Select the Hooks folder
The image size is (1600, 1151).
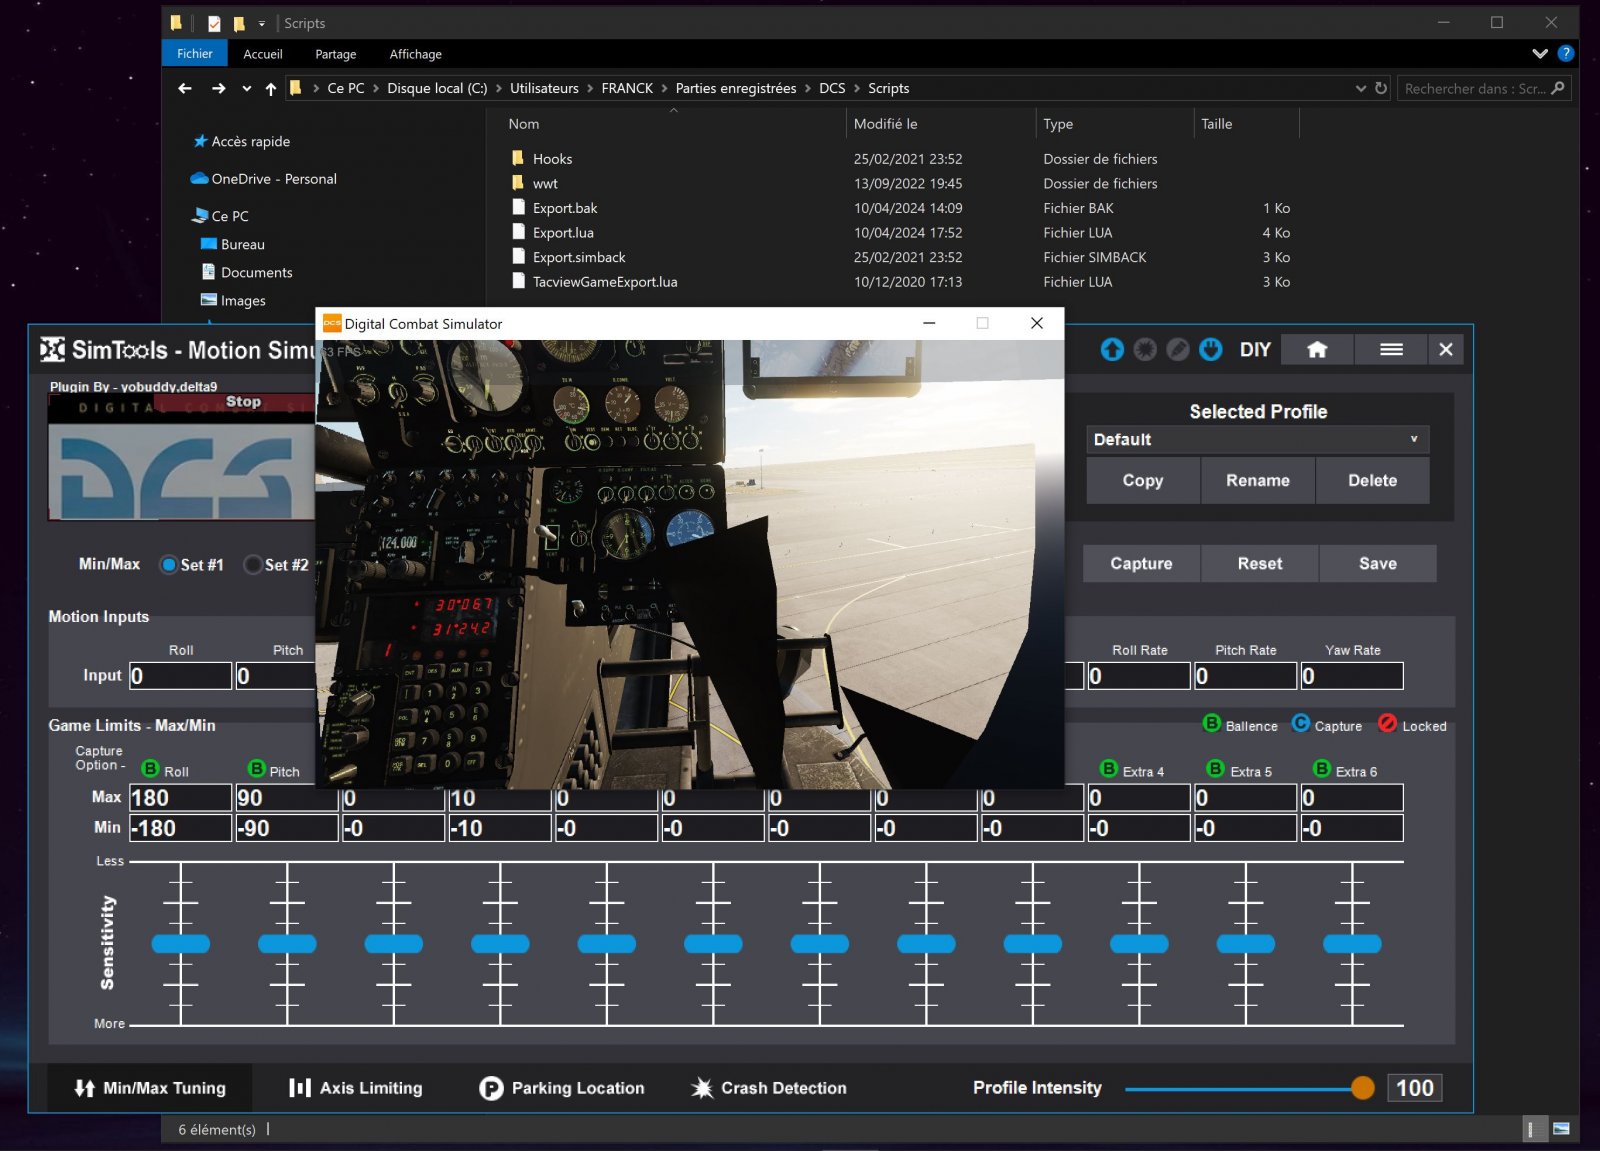552,159
